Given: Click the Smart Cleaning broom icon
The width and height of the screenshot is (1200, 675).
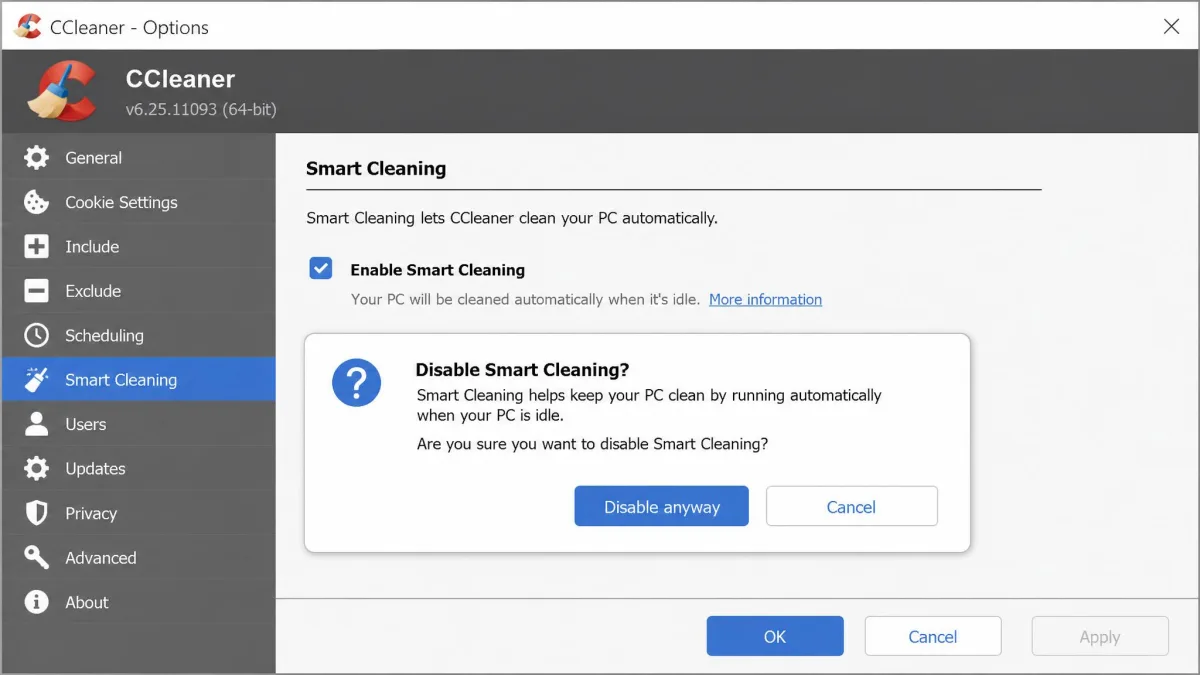Looking at the screenshot, I should (x=37, y=380).
